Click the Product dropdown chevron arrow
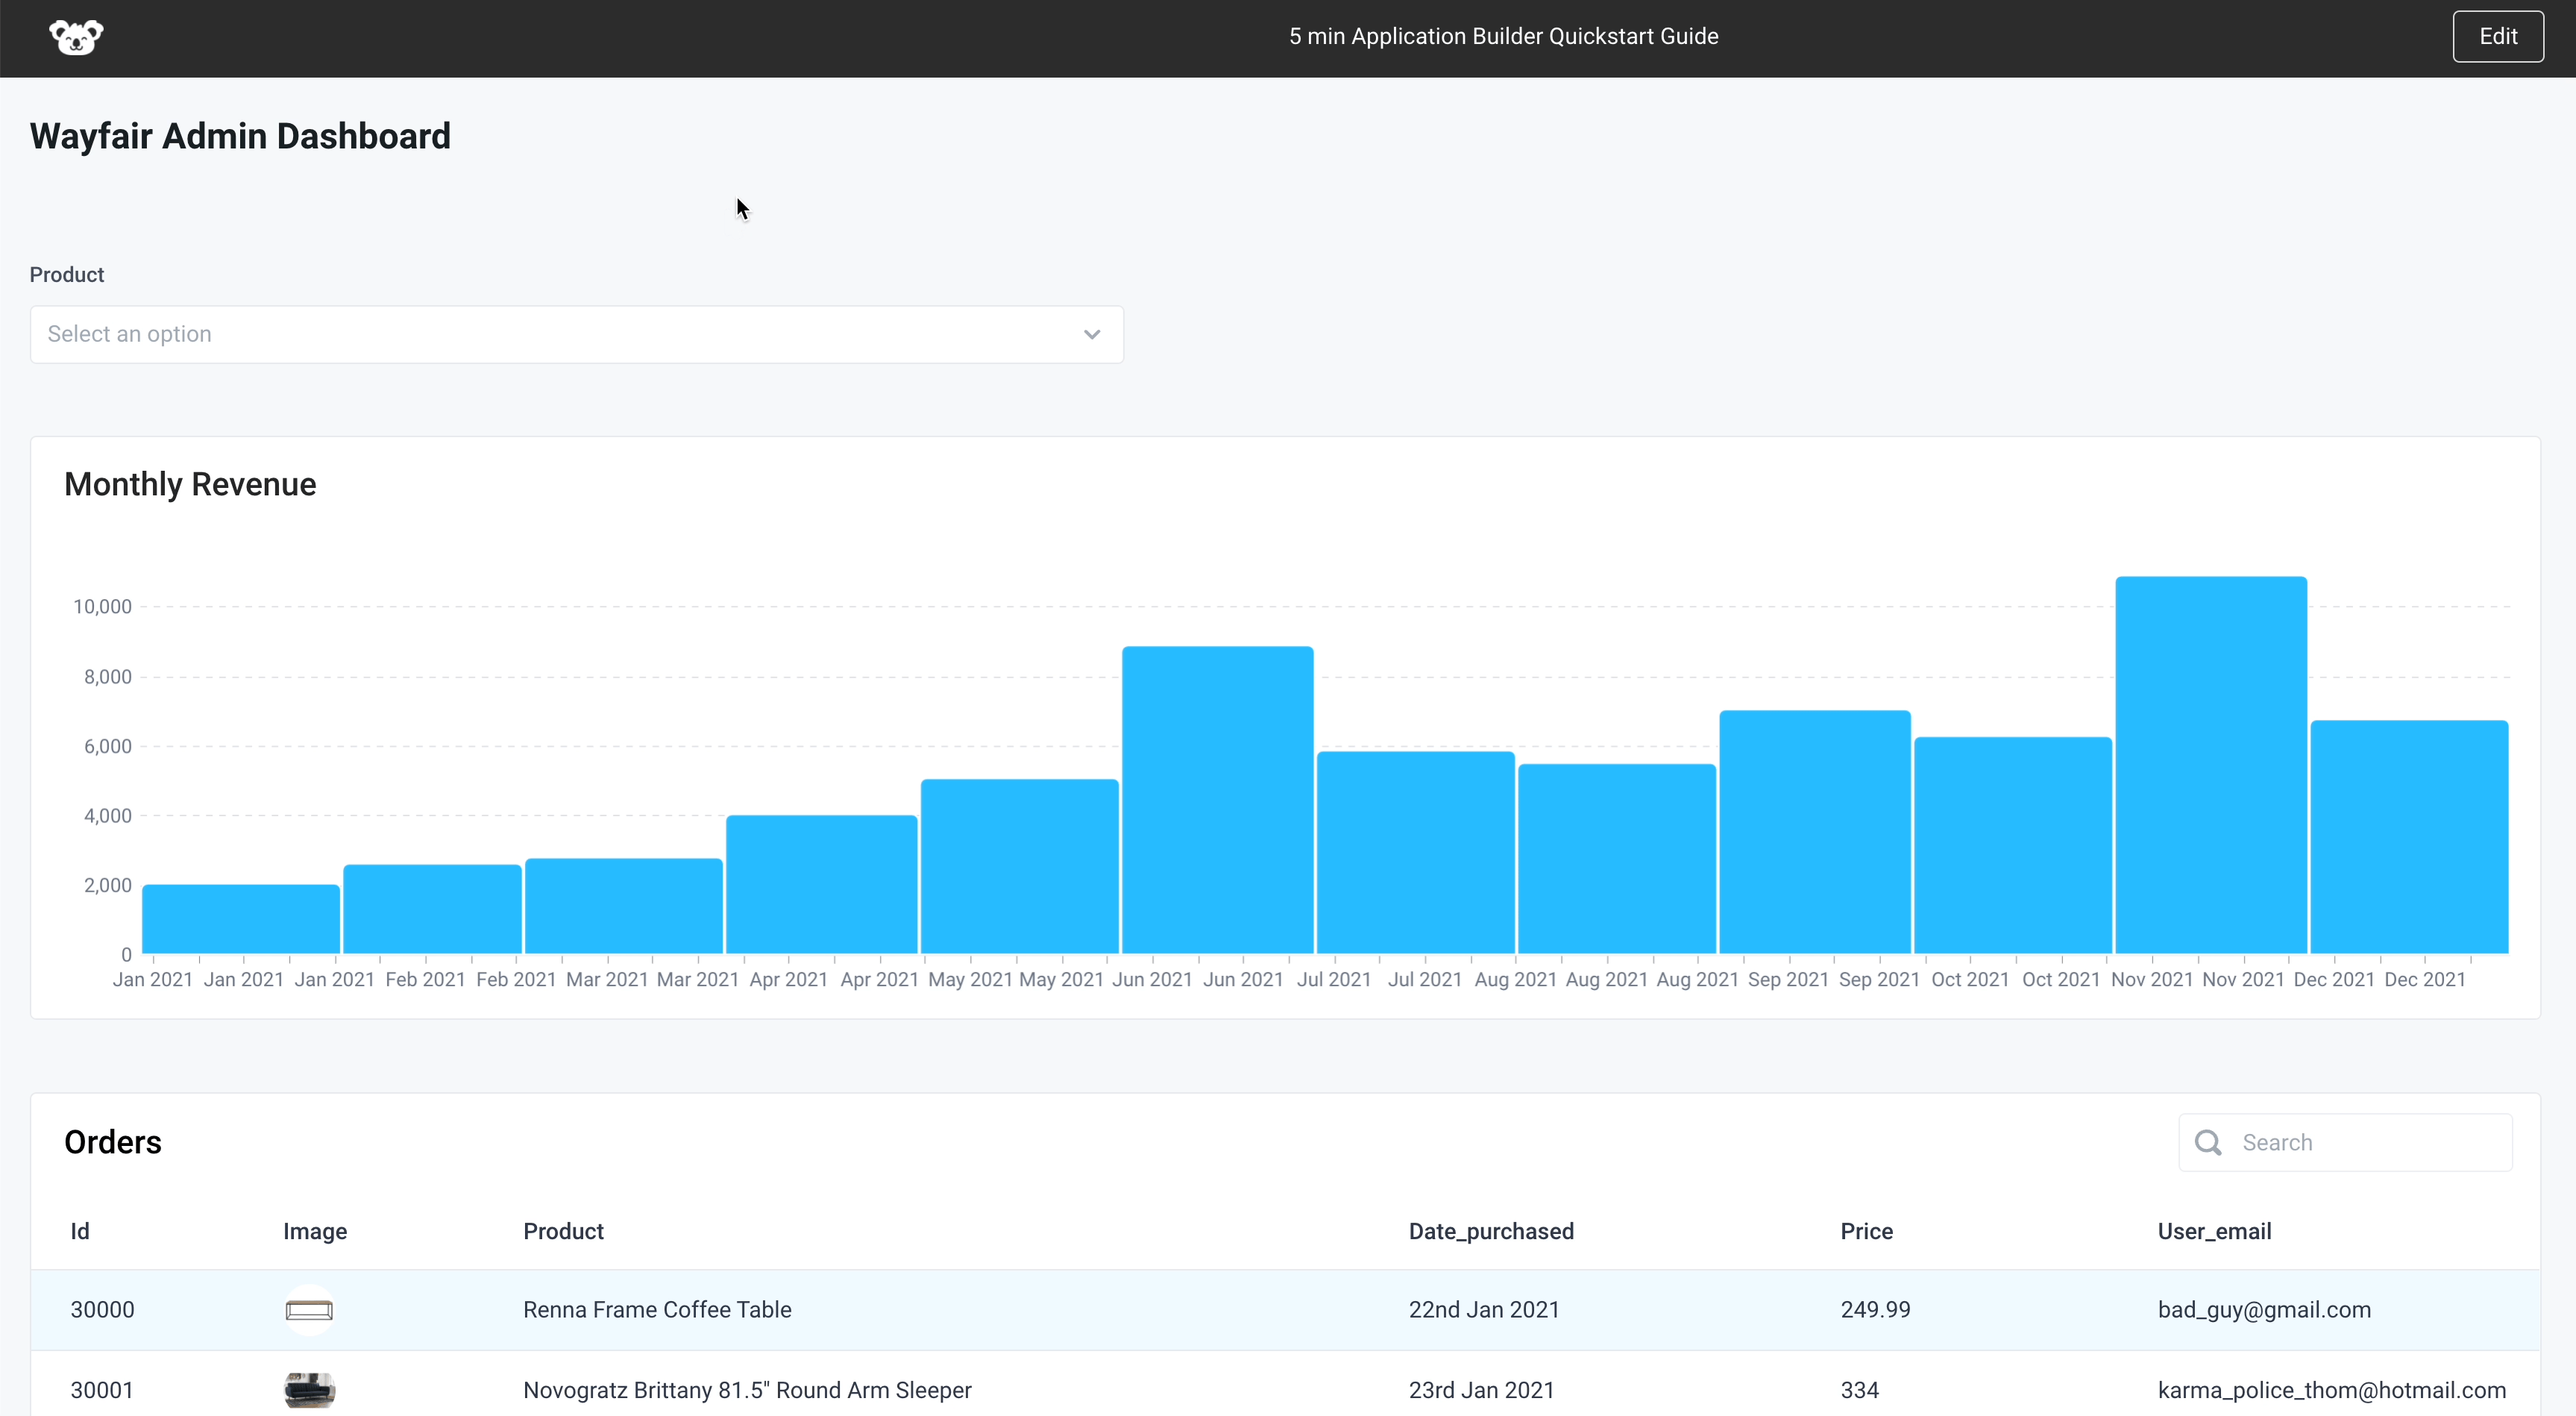Screen dimensions: 2576x1416 pyautogui.click(x=1091, y=334)
